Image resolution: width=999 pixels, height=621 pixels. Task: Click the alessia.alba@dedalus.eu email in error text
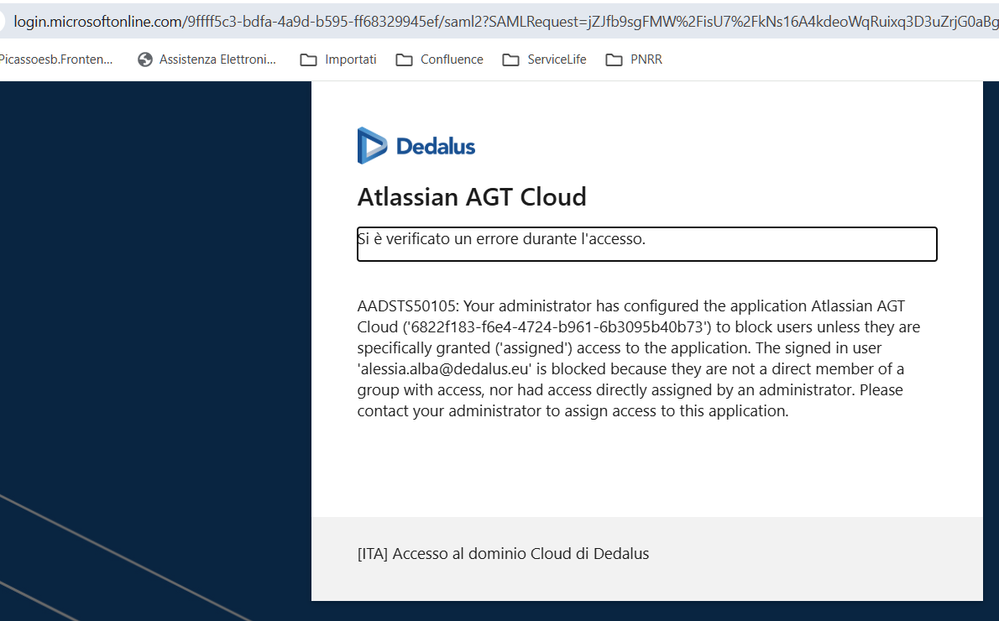pos(445,369)
